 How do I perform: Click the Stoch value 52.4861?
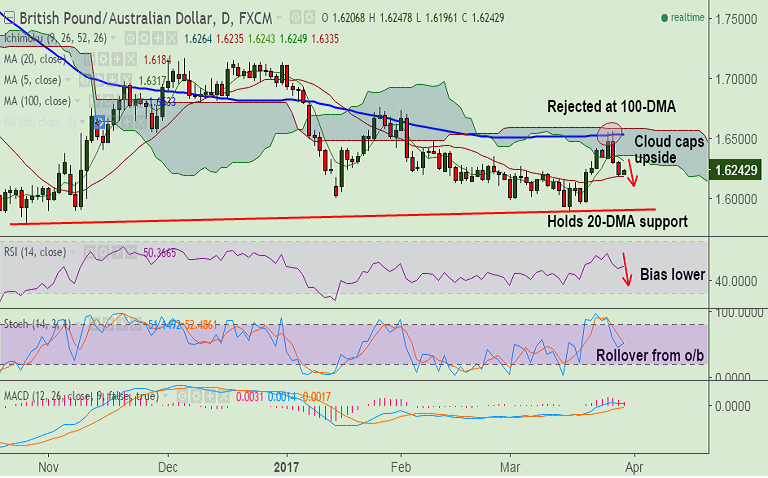coord(201,324)
